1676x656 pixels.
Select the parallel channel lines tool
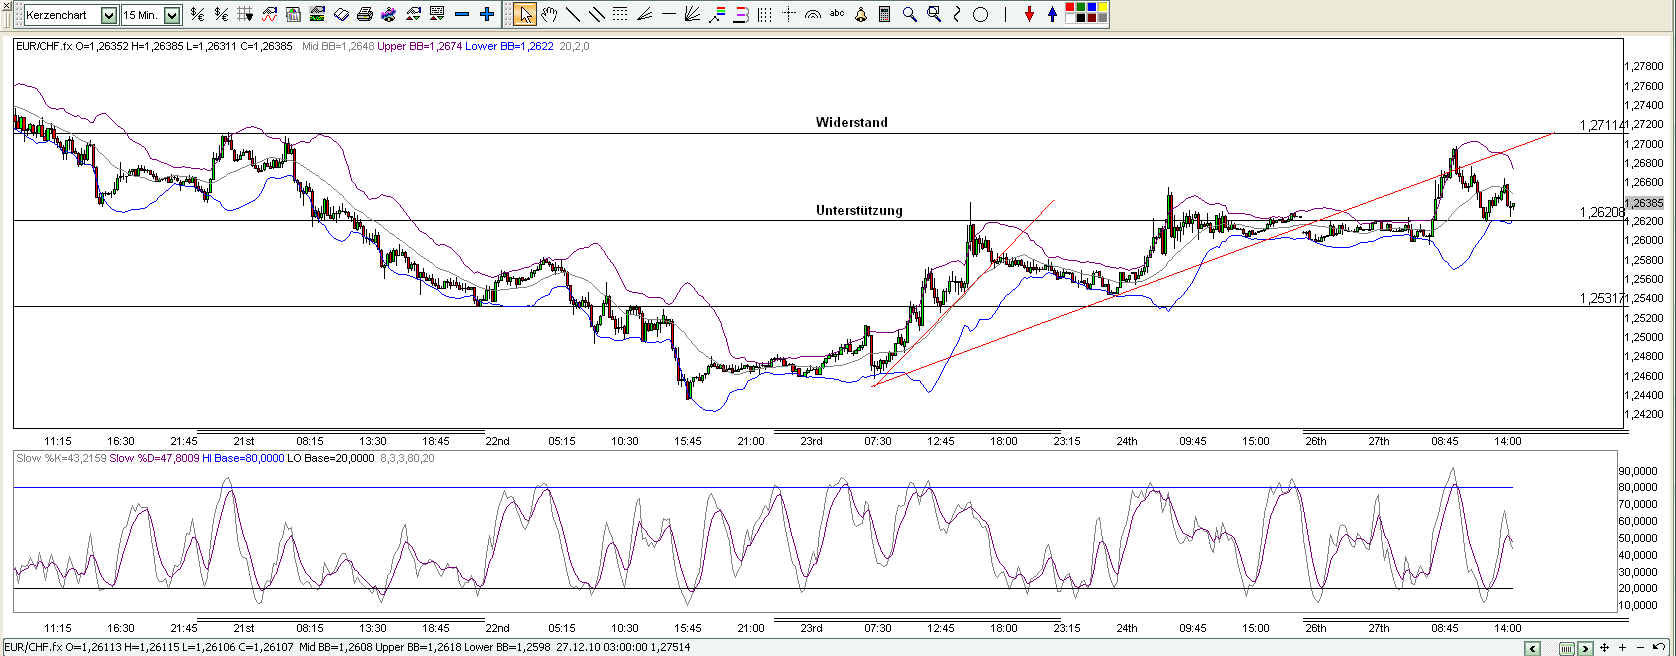(597, 14)
